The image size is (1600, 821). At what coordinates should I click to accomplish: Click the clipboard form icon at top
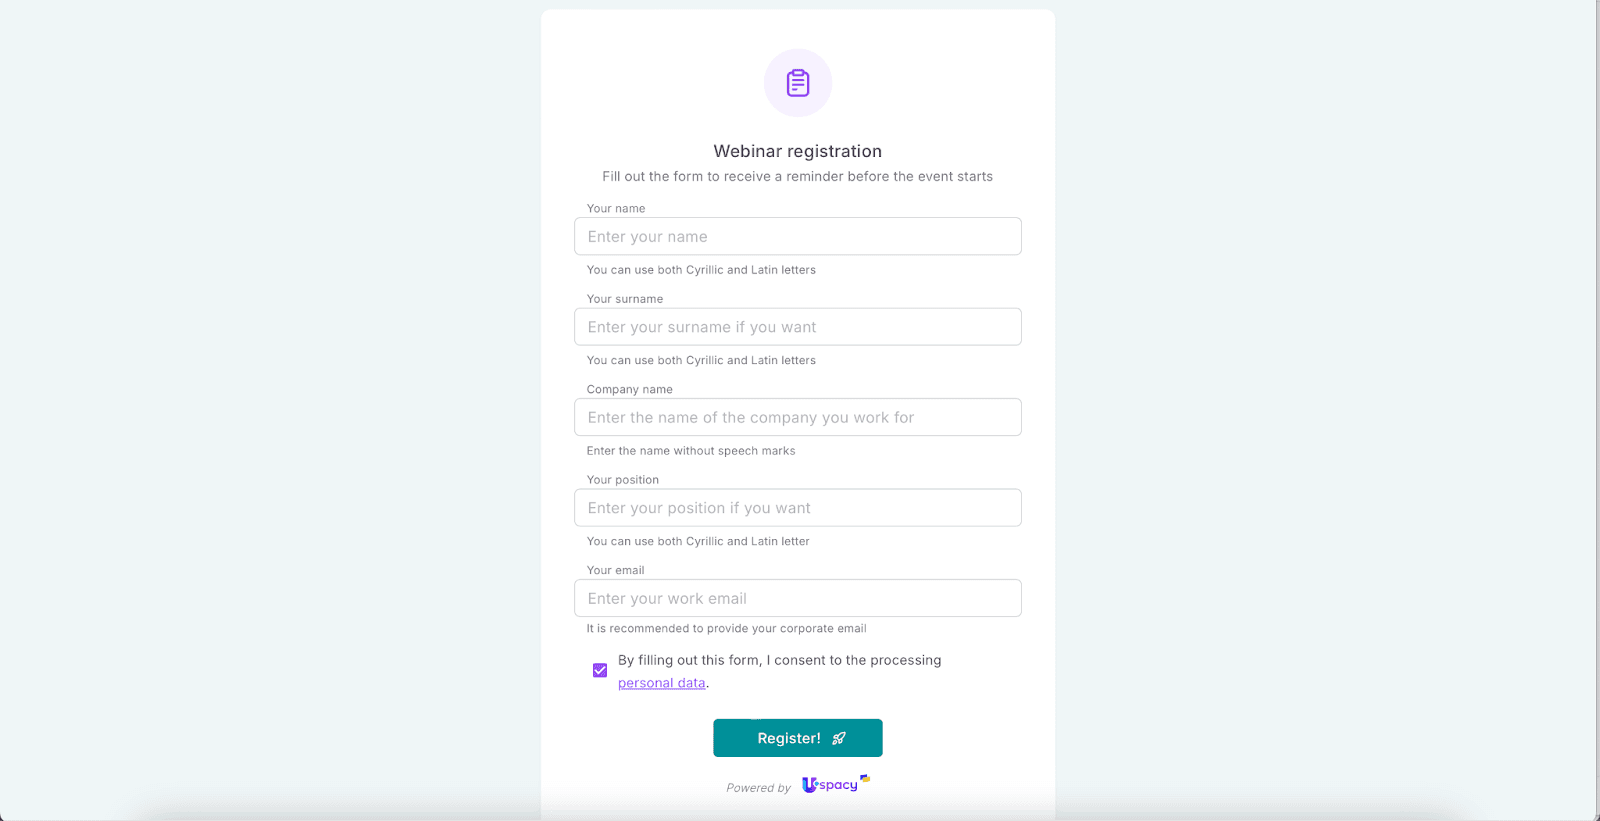798,83
